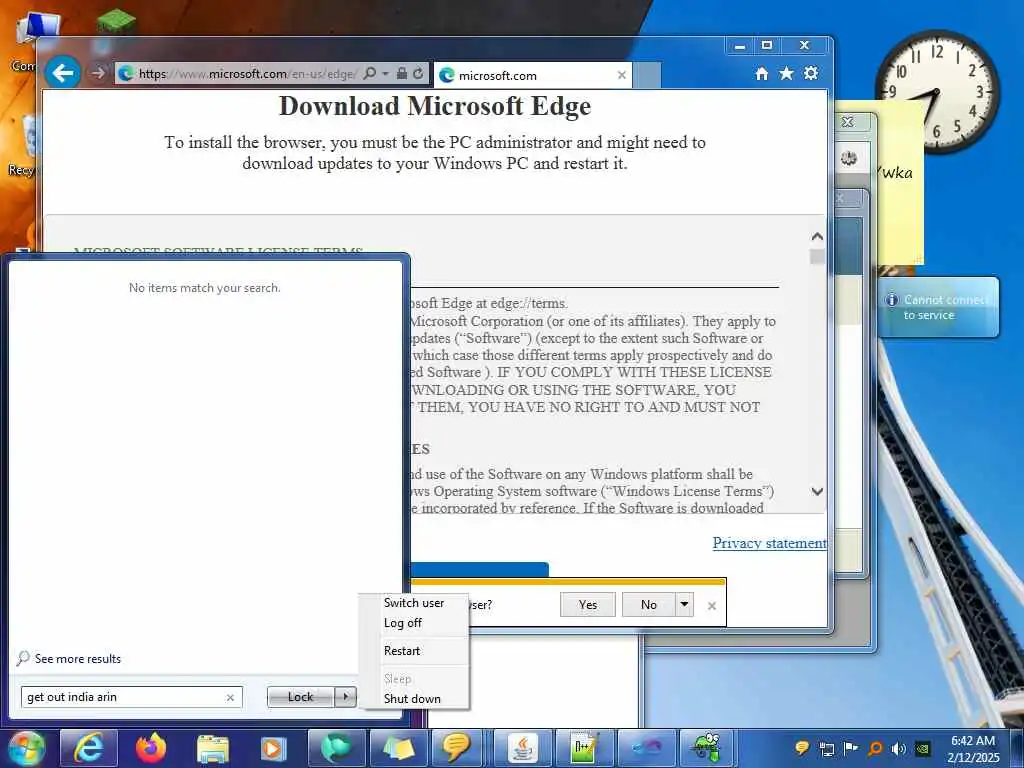Choose Shut down from power menu
This screenshot has width=1024, height=768.
point(412,699)
